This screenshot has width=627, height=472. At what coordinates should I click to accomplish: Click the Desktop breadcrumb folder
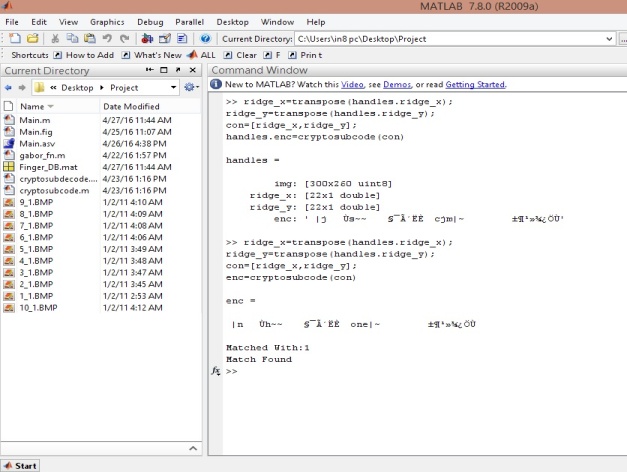tap(77, 88)
